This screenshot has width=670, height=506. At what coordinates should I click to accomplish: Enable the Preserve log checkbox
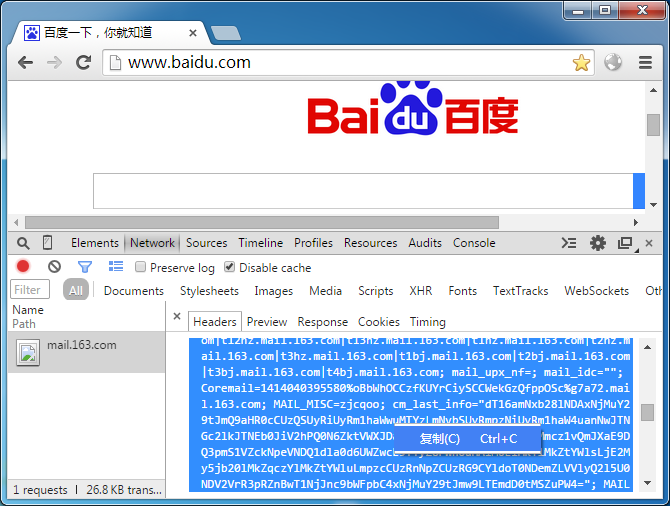point(140,267)
